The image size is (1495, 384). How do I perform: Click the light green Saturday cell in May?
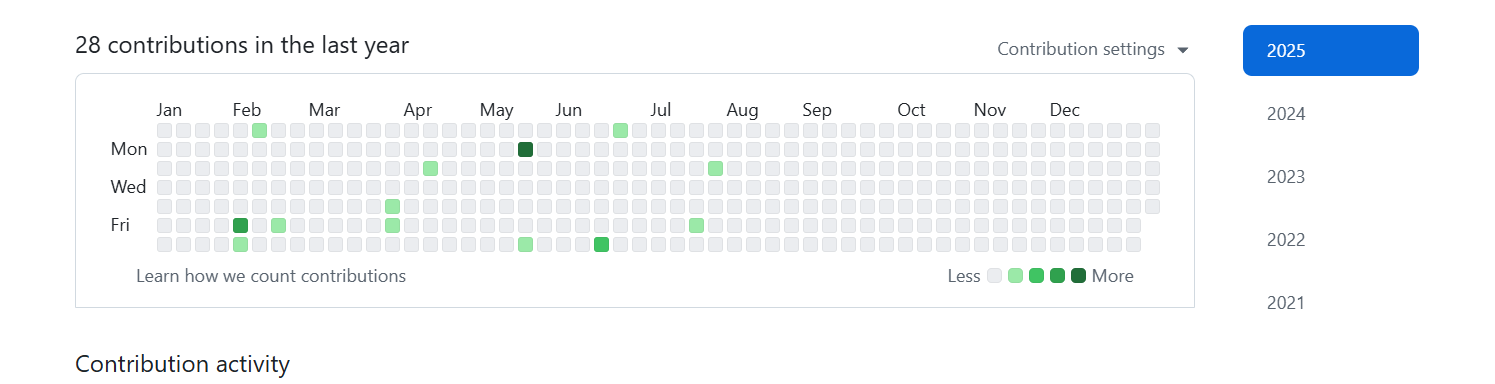point(525,244)
